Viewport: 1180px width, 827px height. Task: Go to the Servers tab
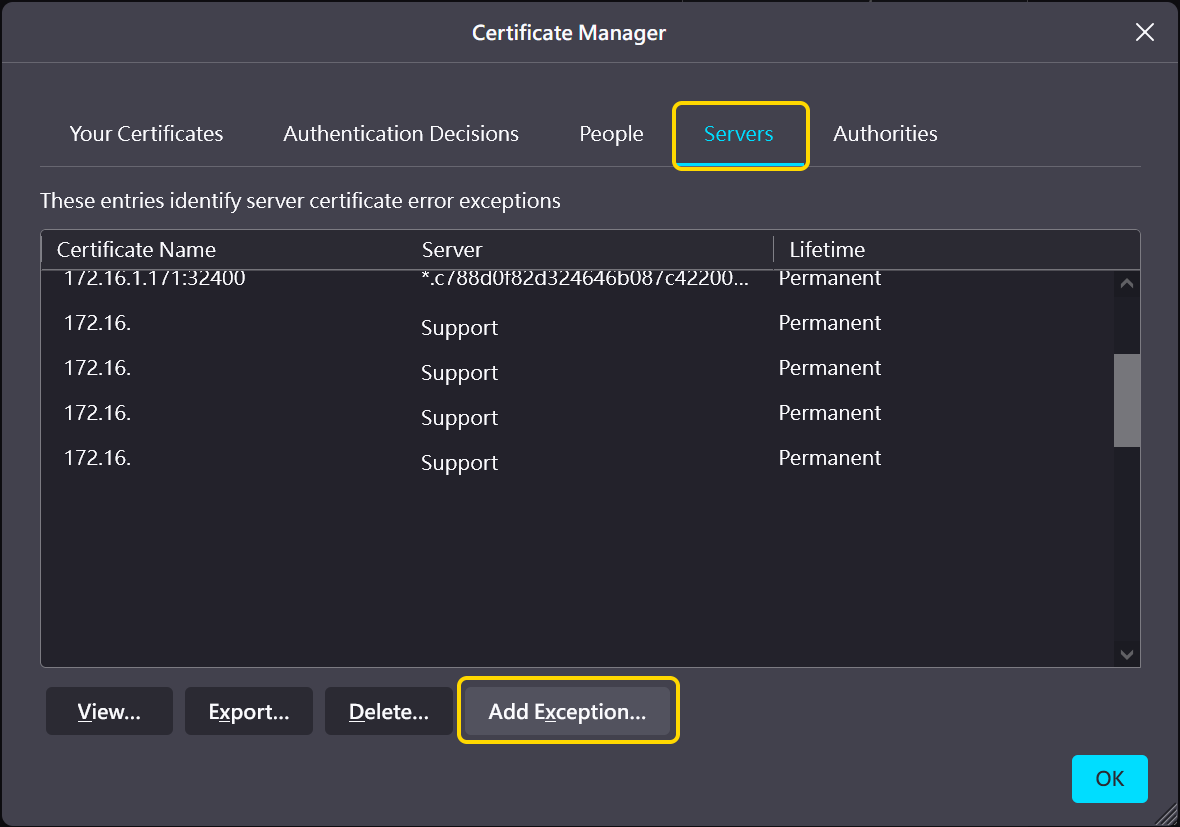(x=739, y=134)
